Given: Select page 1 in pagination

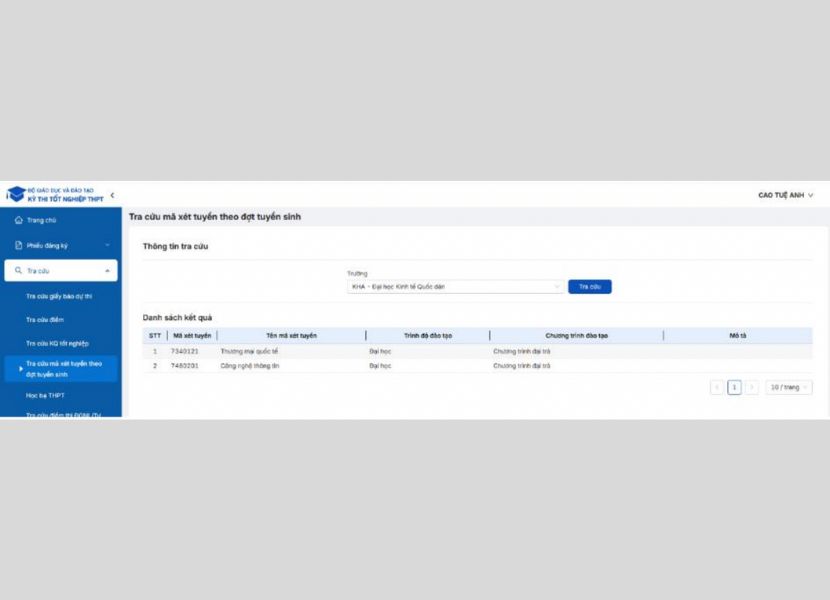Looking at the screenshot, I should (734, 387).
